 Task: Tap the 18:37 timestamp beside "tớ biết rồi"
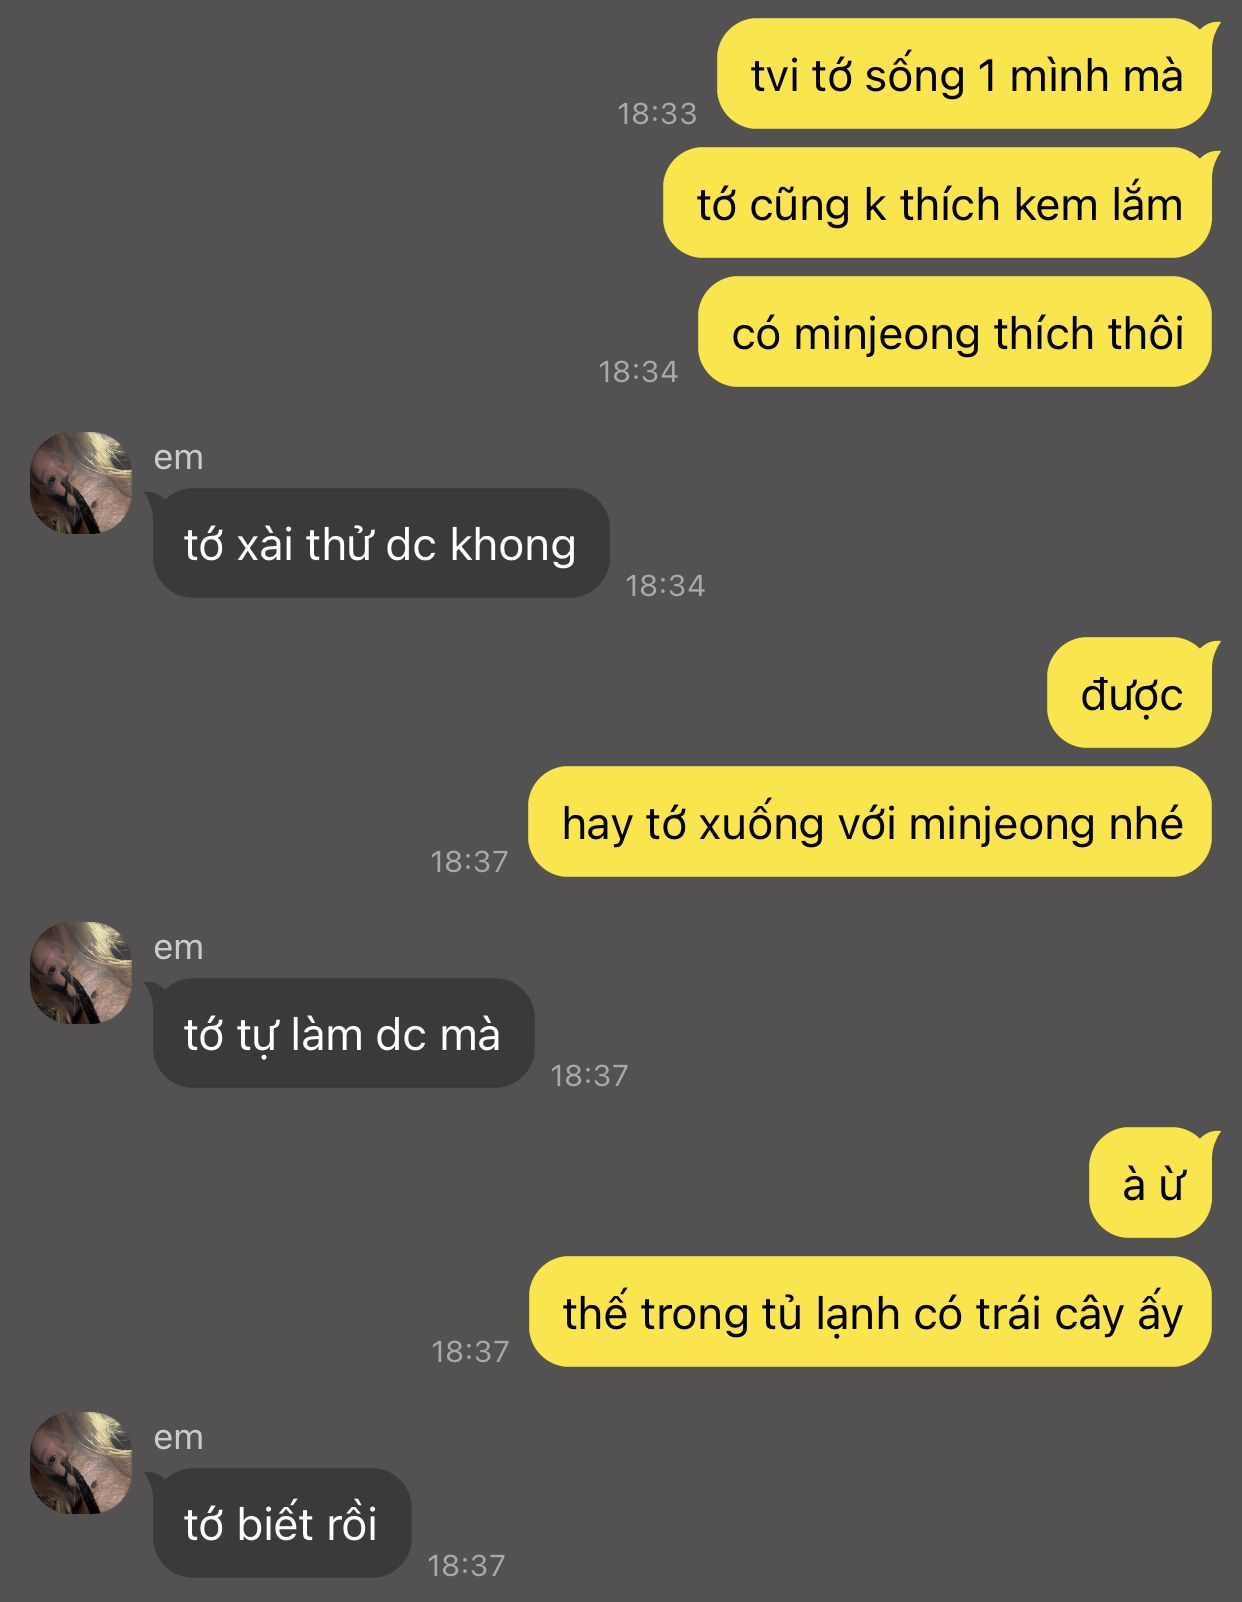point(466,1565)
